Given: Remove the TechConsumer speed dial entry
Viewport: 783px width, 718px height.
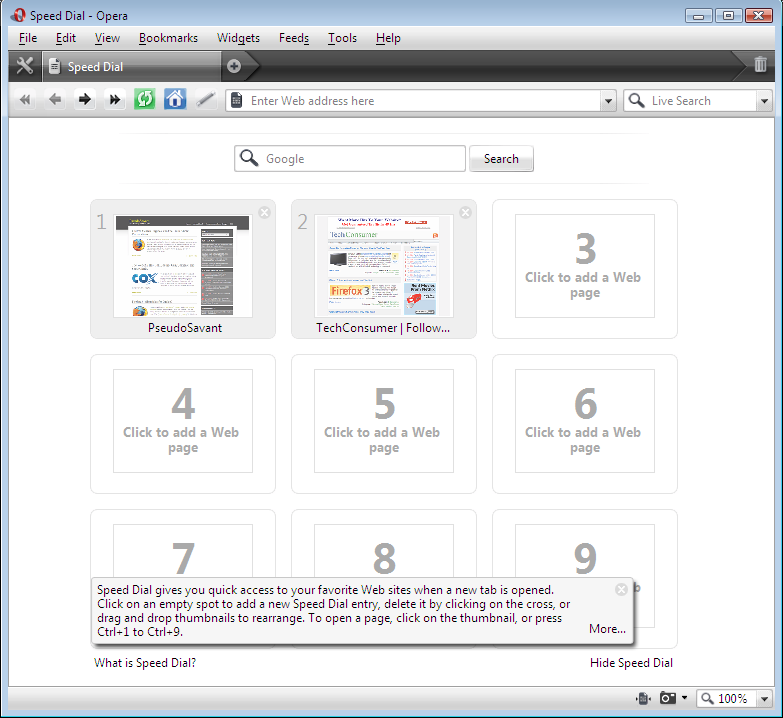Looking at the screenshot, I should coord(465,212).
